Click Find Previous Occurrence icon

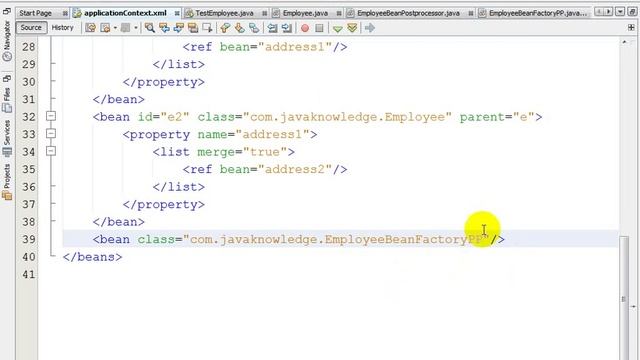[x=164, y=28]
